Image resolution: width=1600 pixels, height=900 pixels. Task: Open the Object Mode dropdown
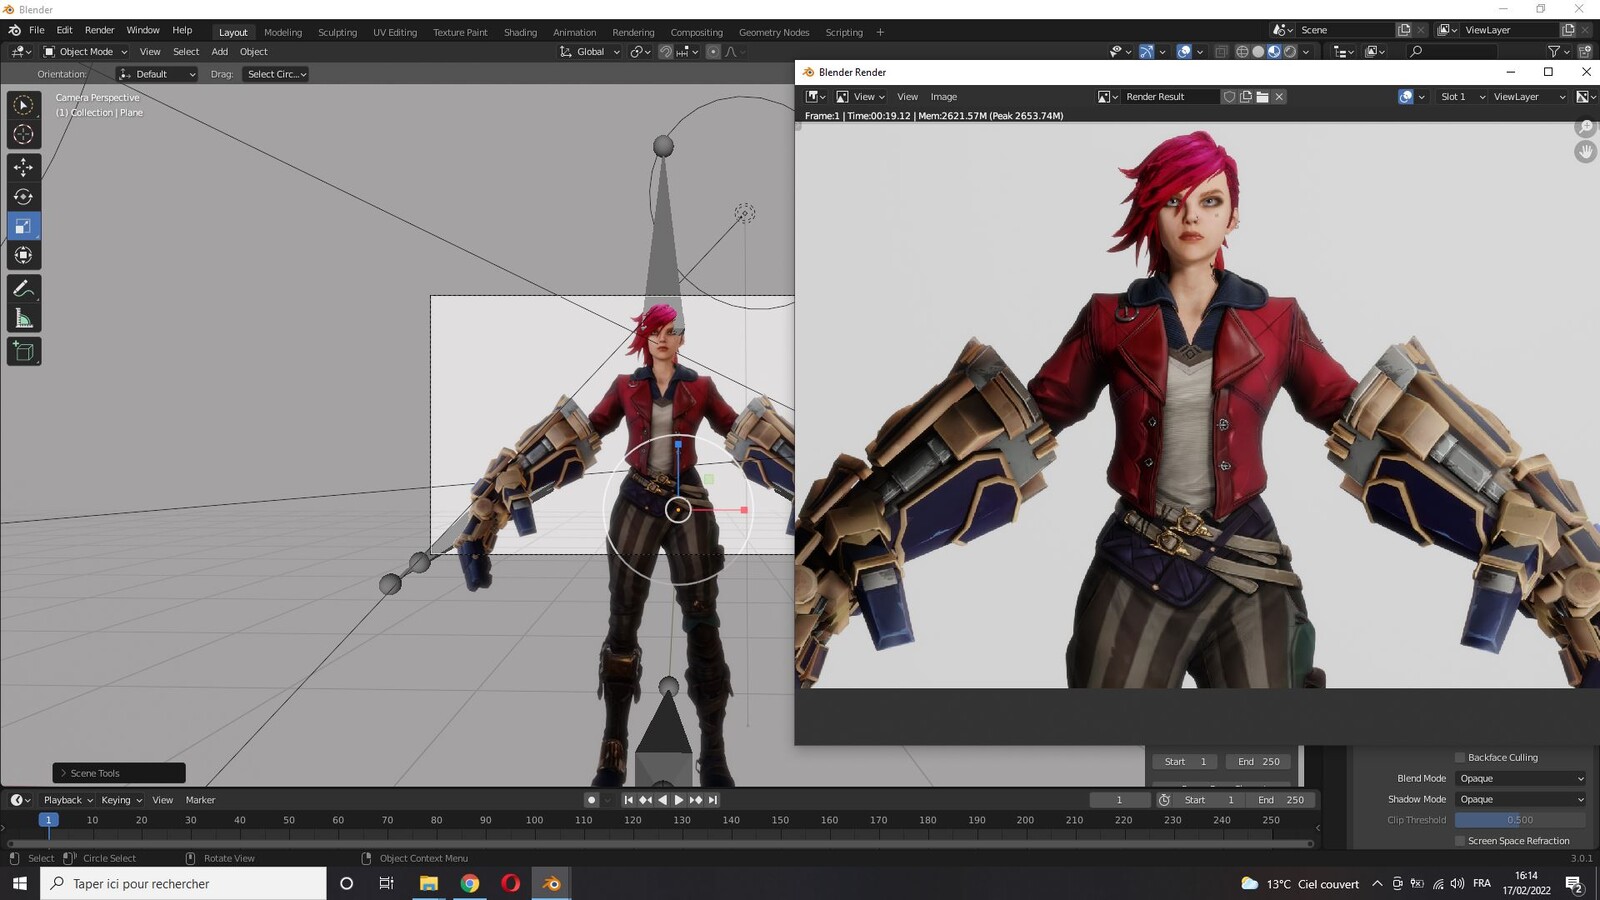coord(86,52)
